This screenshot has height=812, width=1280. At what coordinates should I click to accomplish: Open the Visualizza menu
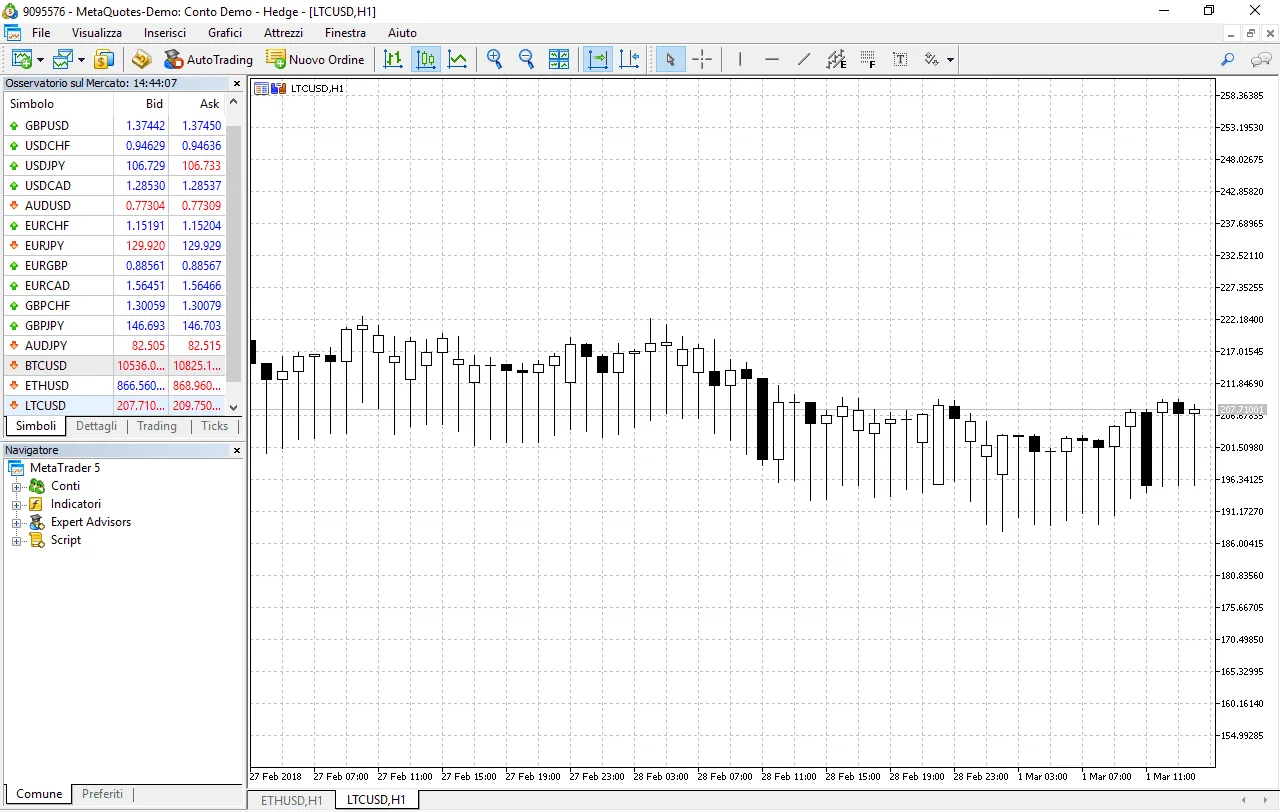coord(97,33)
